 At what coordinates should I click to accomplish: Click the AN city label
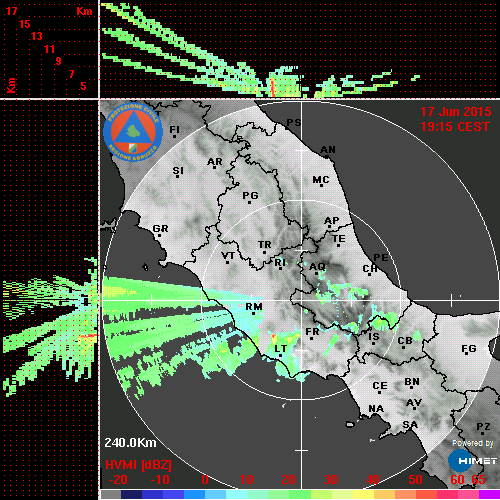click(328, 150)
